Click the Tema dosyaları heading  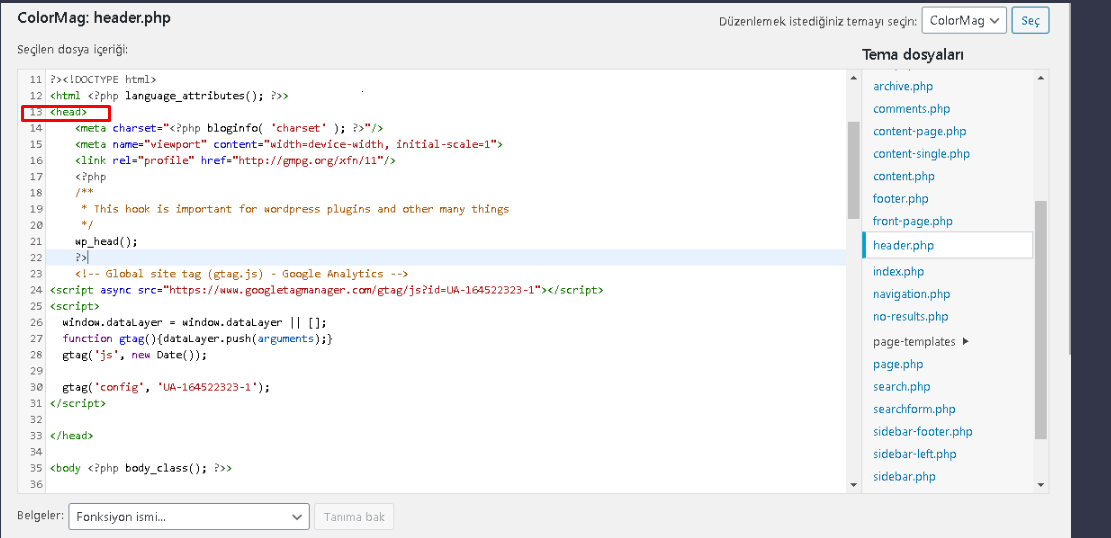coord(913,55)
